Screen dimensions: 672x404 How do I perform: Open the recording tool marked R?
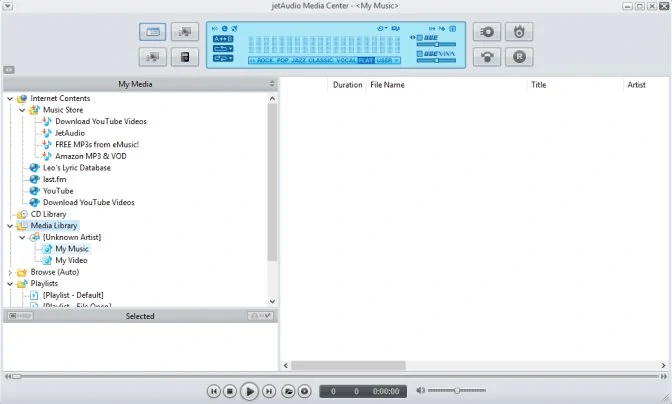[x=519, y=57]
